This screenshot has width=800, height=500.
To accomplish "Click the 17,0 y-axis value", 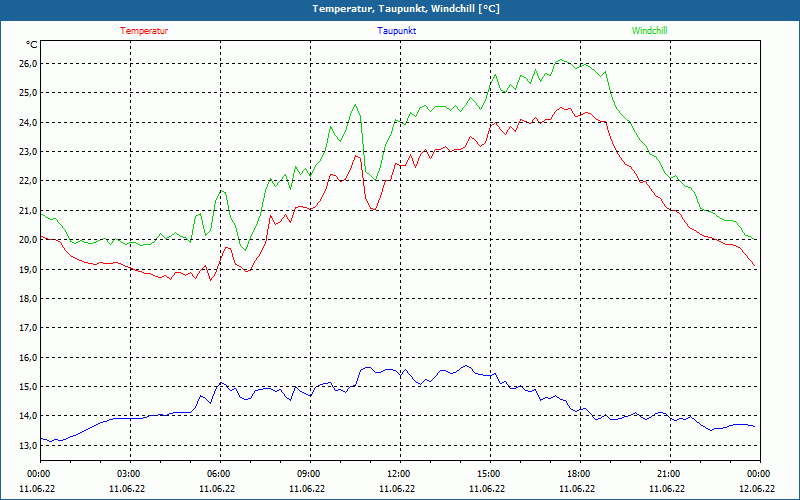I will point(29,328).
